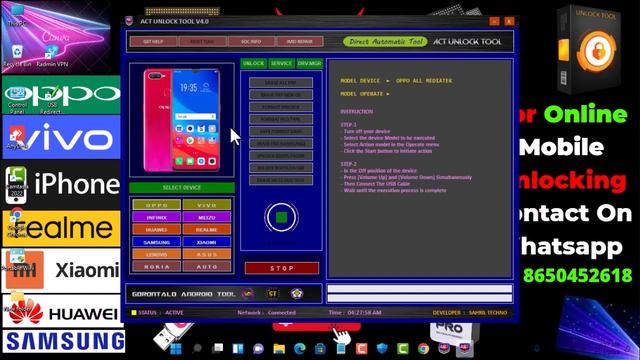Open taskbar Search
The image size is (640, 360).
(197, 349)
